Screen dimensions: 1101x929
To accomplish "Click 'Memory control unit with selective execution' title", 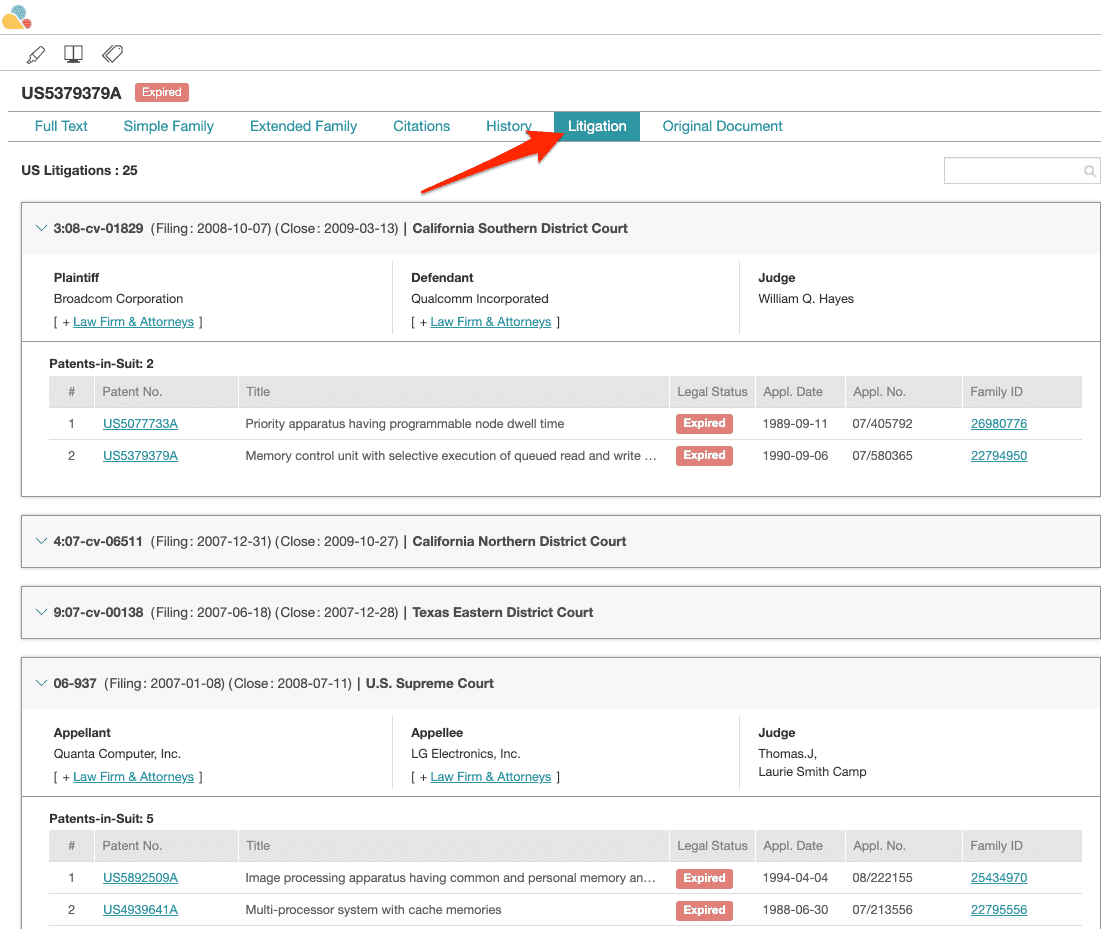I will (x=451, y=456).
